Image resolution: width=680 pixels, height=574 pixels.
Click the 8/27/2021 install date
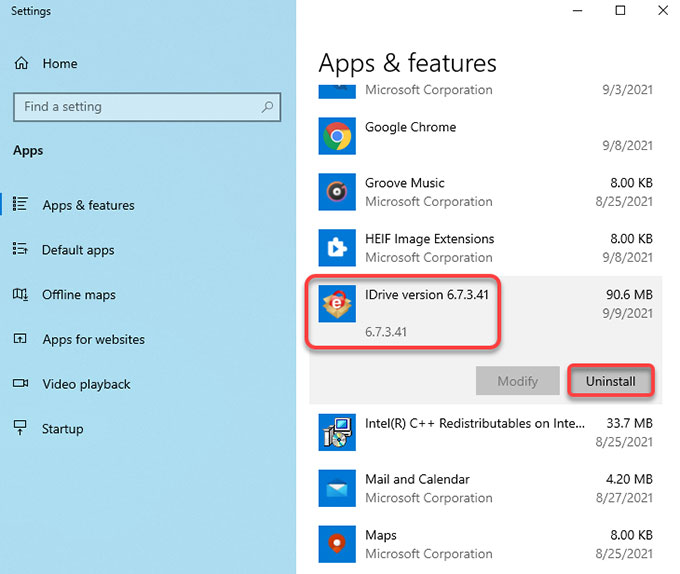point(624,498)
